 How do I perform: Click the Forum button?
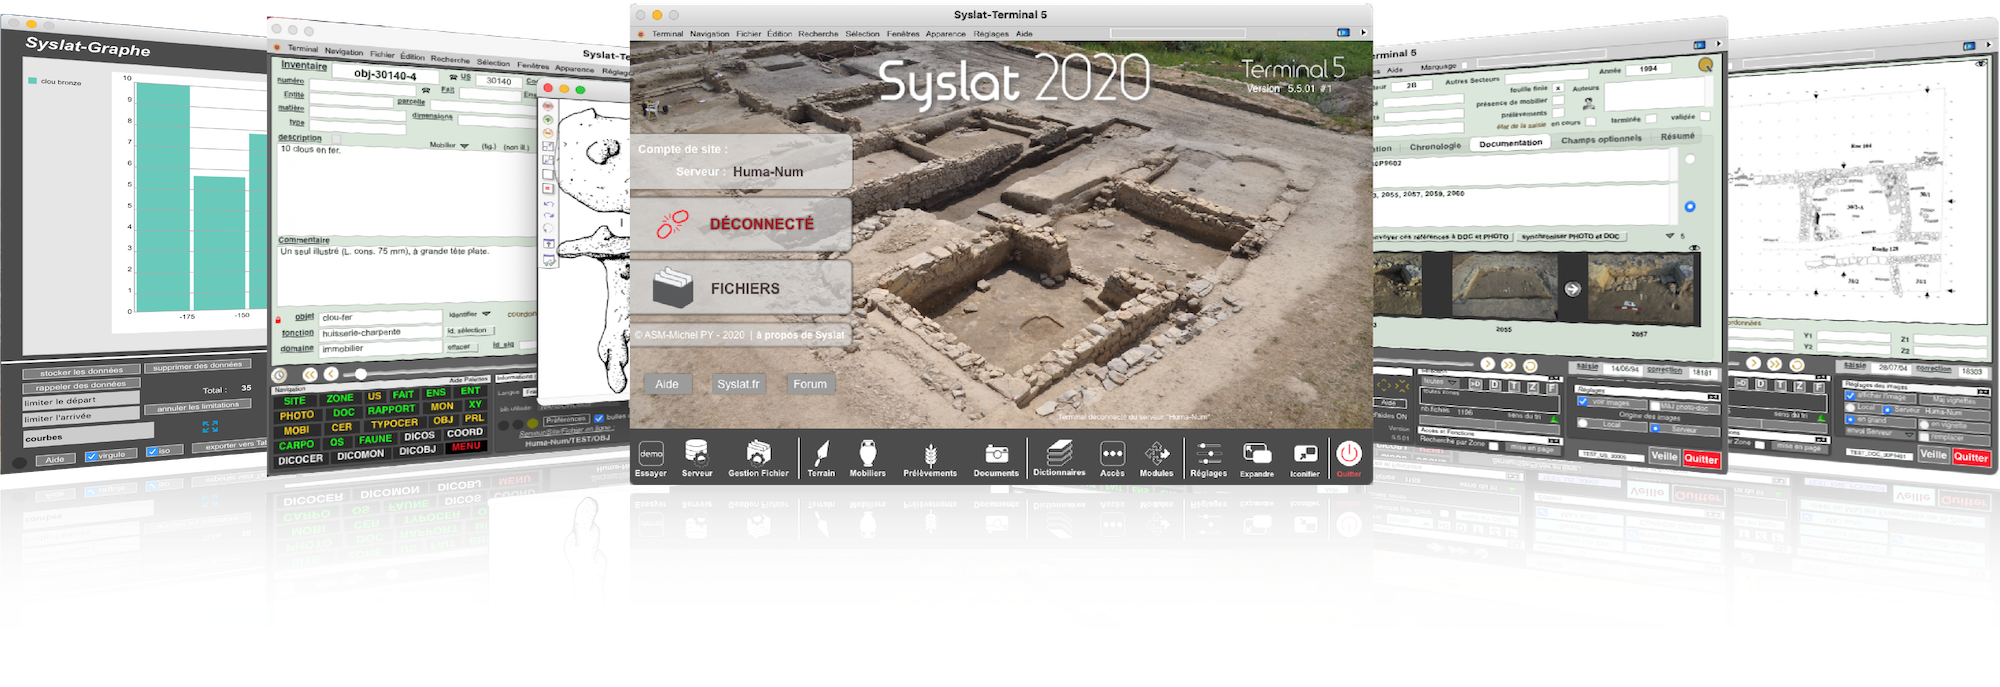[x=810, y=384]
